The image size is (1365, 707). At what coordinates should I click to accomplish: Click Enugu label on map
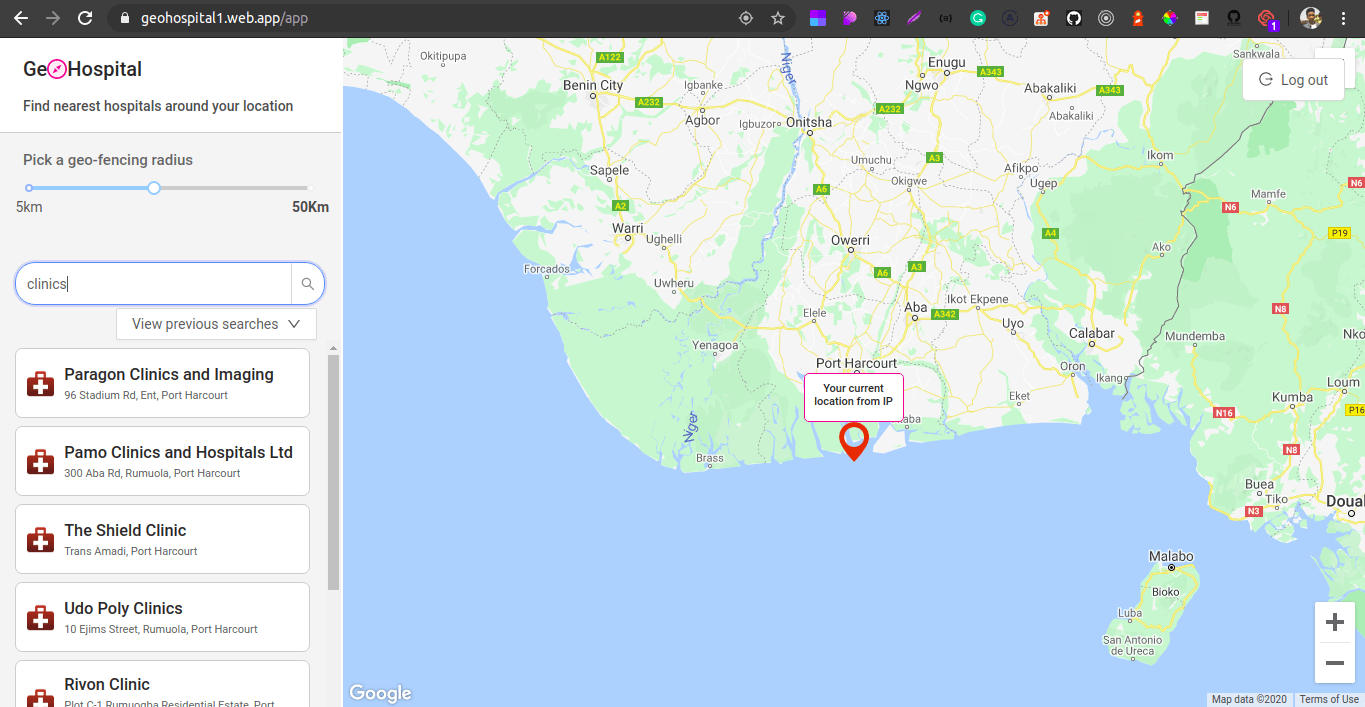tap(947, 62)
